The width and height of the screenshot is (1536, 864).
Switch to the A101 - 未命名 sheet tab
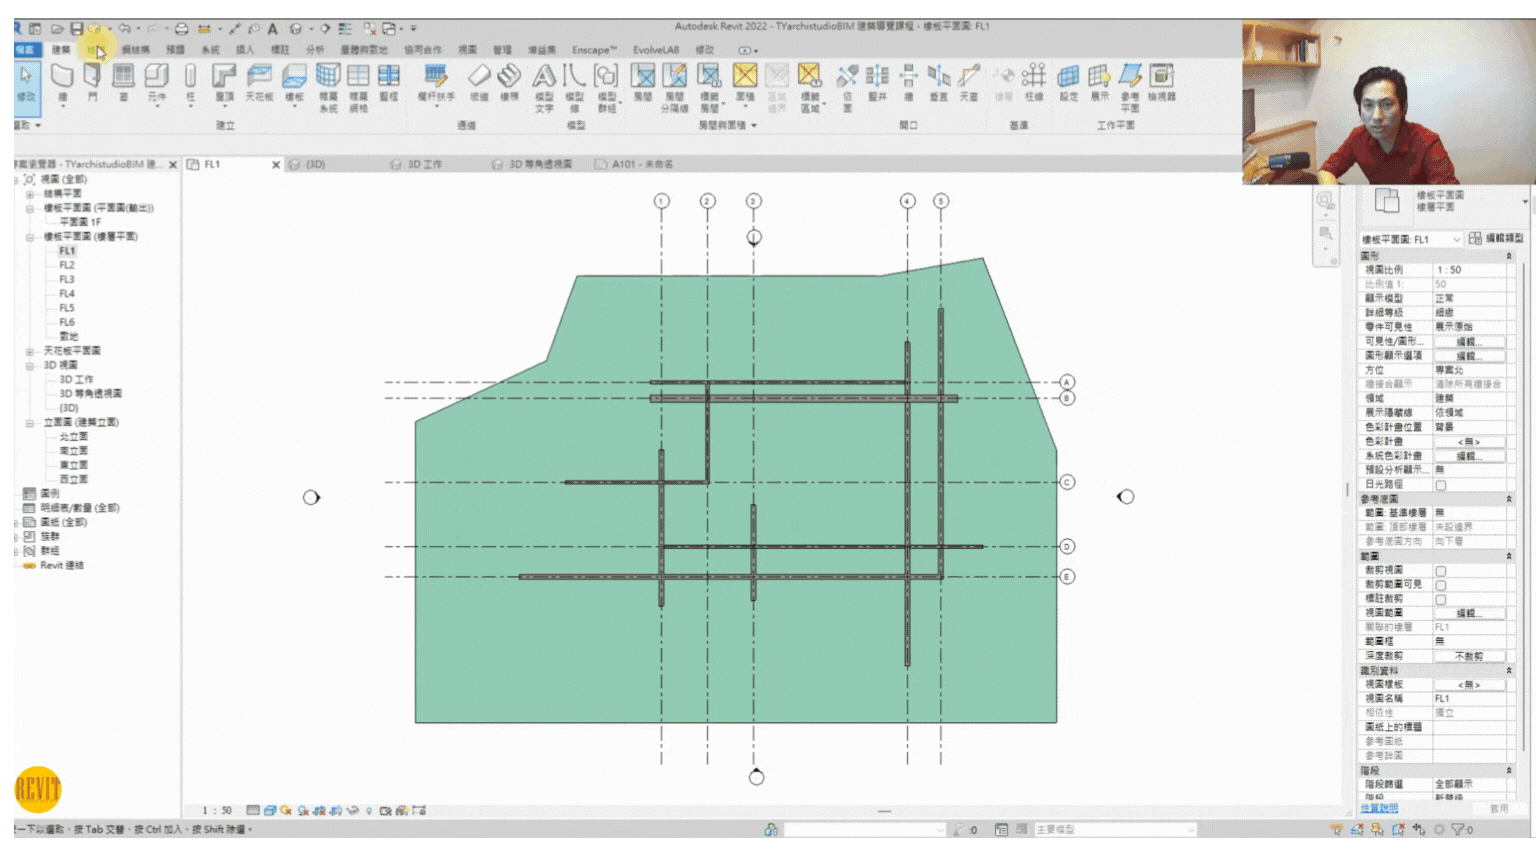[x=641, y=164]
